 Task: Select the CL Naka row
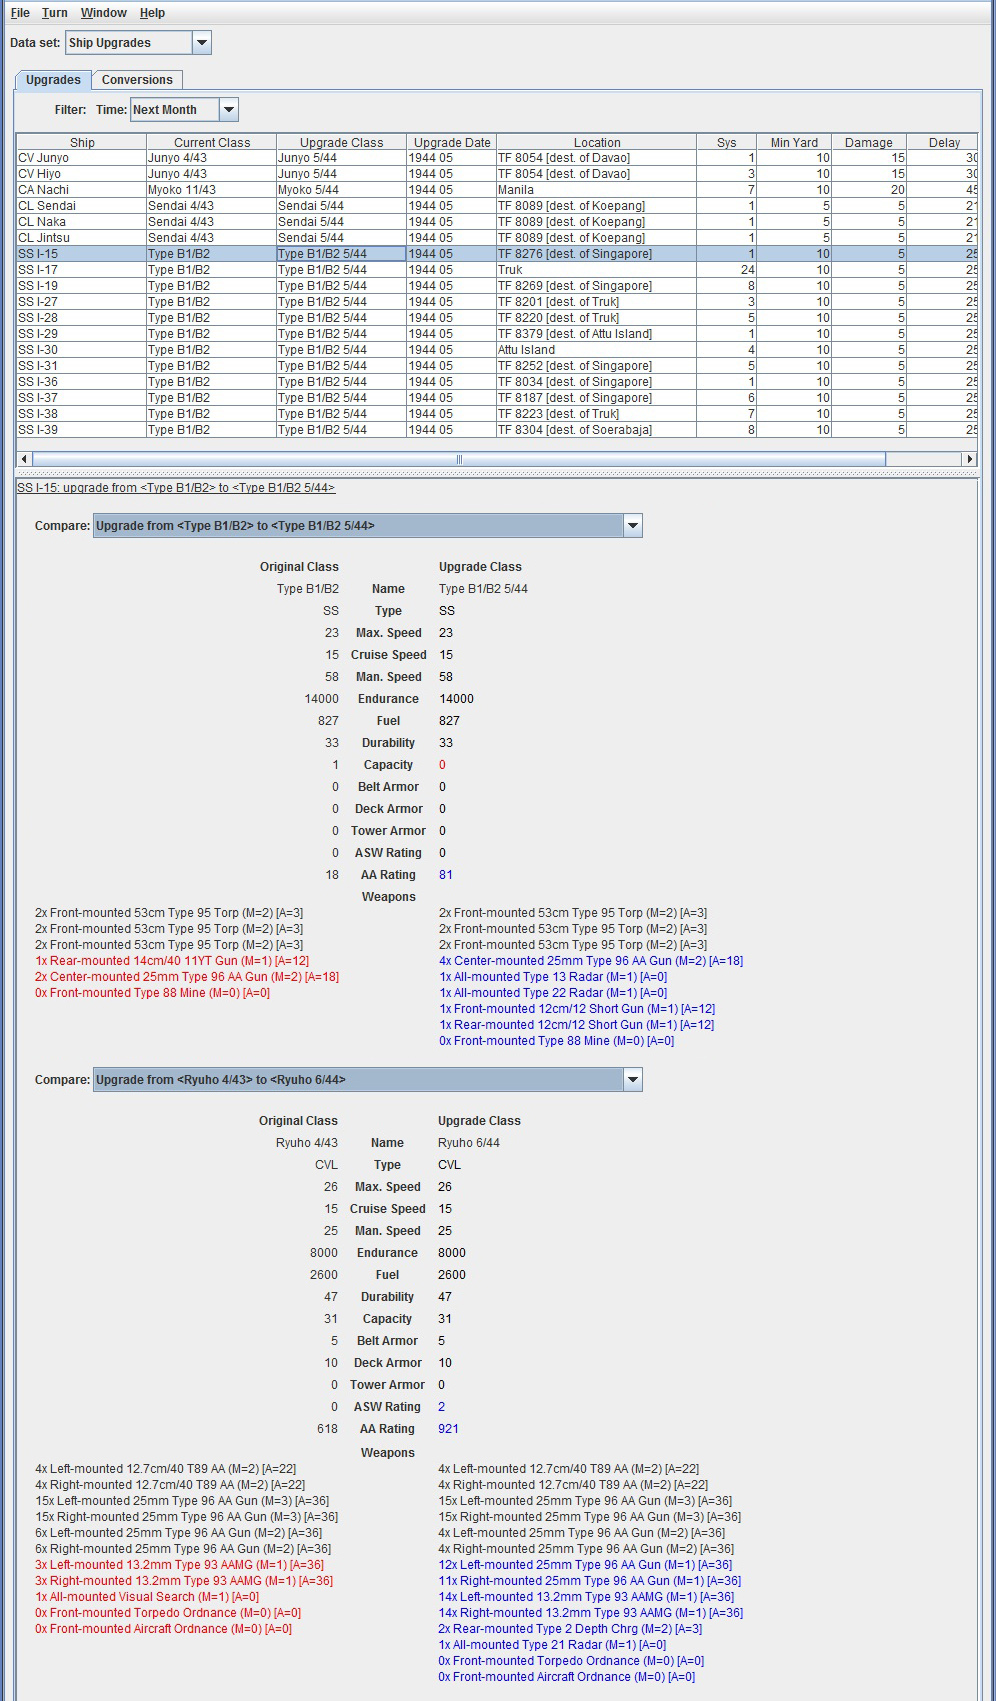[497, 222]
